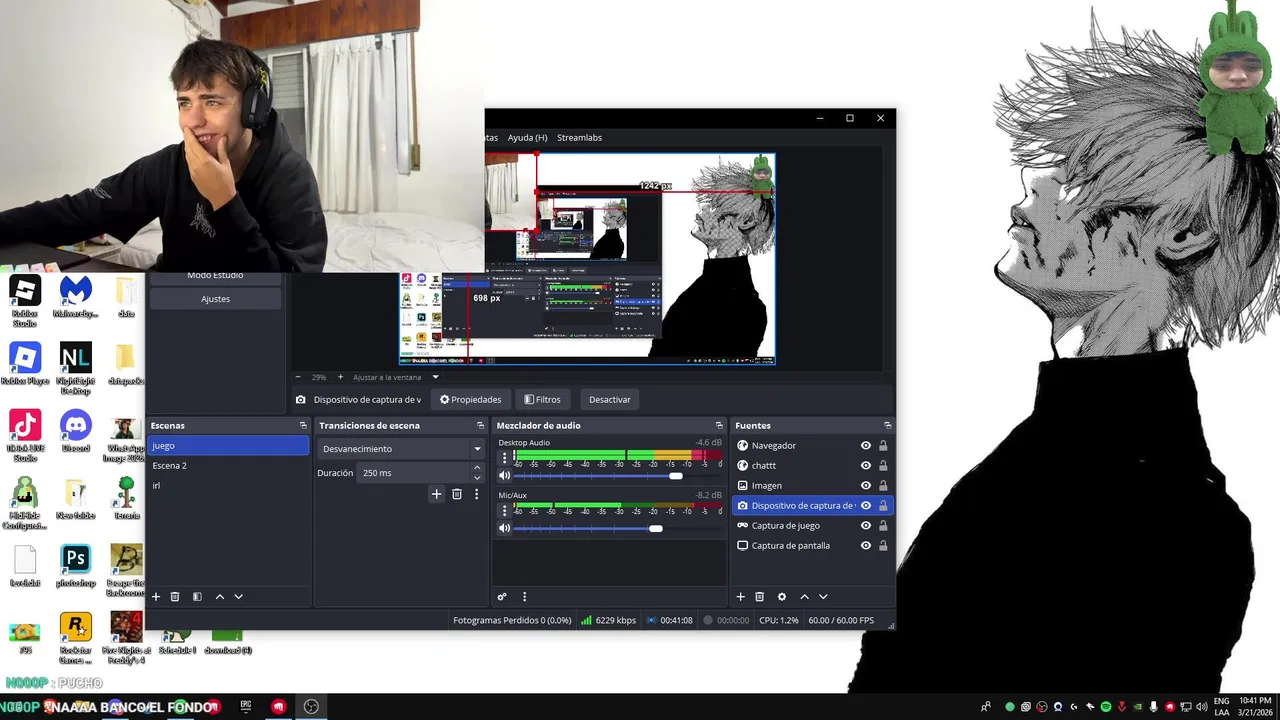Open Rockstar Games desktop shortcut

point(75,638)
